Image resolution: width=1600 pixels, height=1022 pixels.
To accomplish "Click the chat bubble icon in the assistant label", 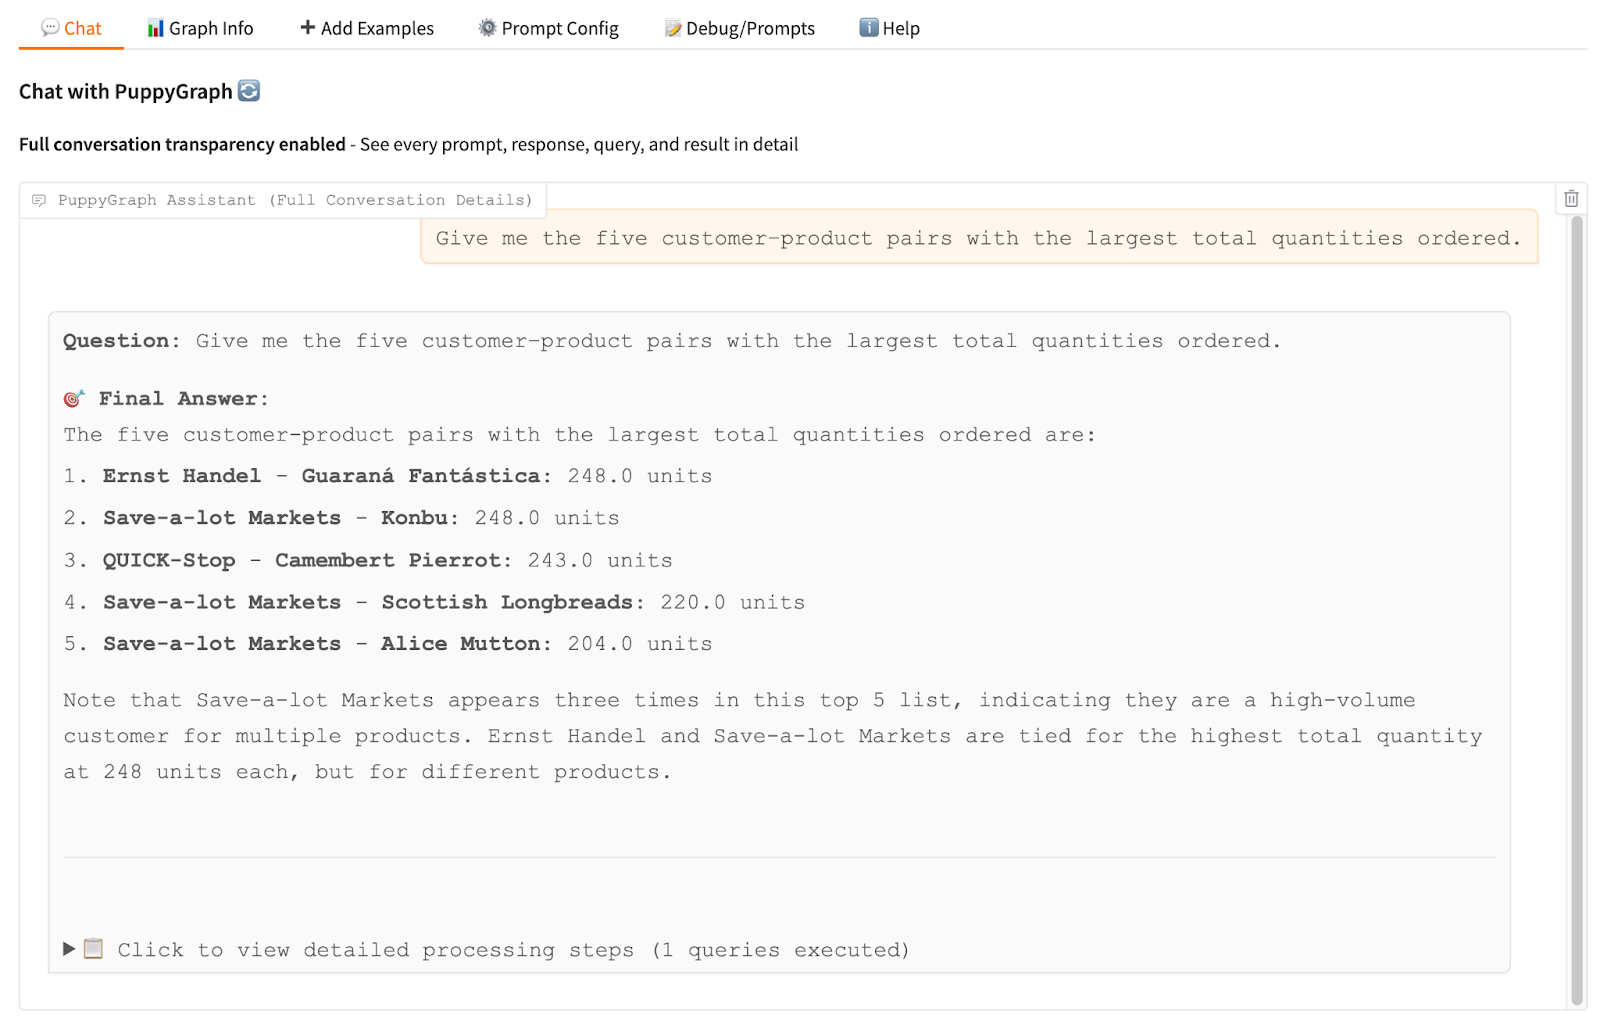I will (x=39, y=200).
